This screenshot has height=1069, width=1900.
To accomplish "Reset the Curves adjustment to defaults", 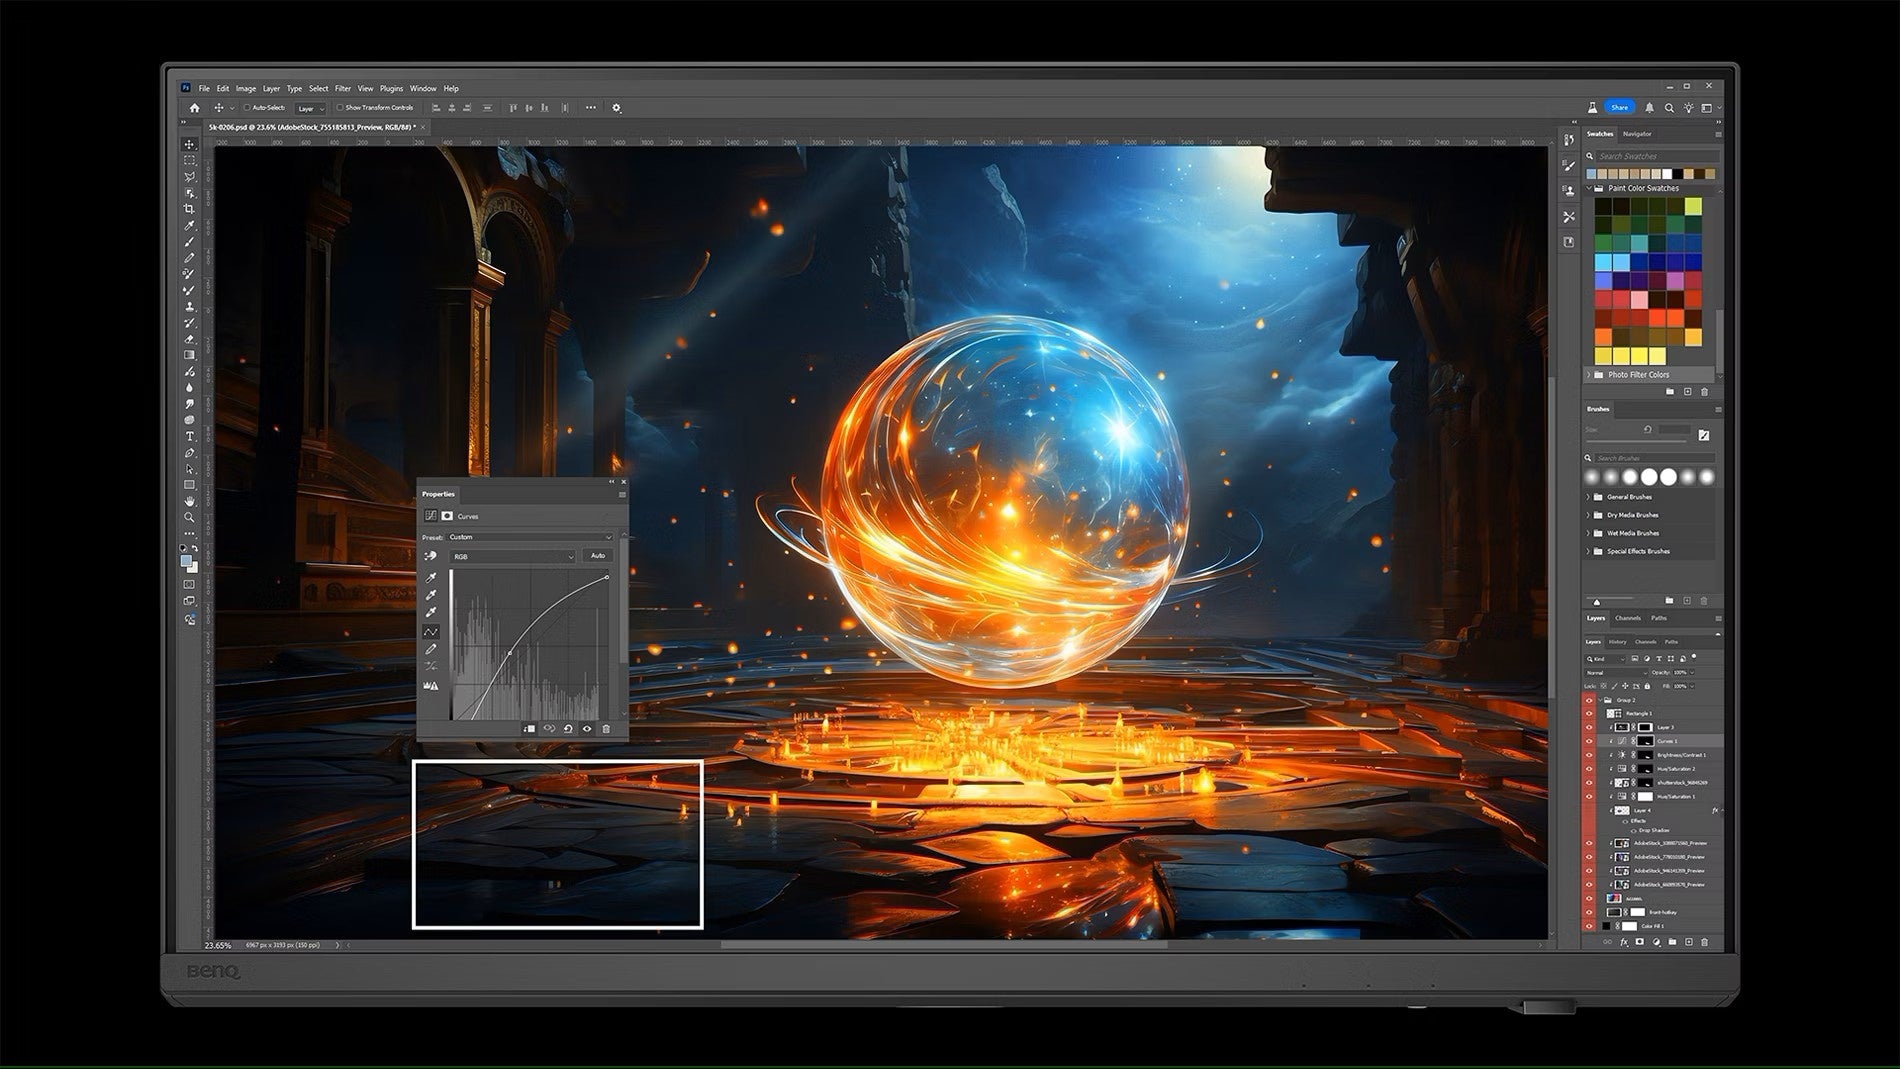I will pyautogui.click(x=568, y=729).
